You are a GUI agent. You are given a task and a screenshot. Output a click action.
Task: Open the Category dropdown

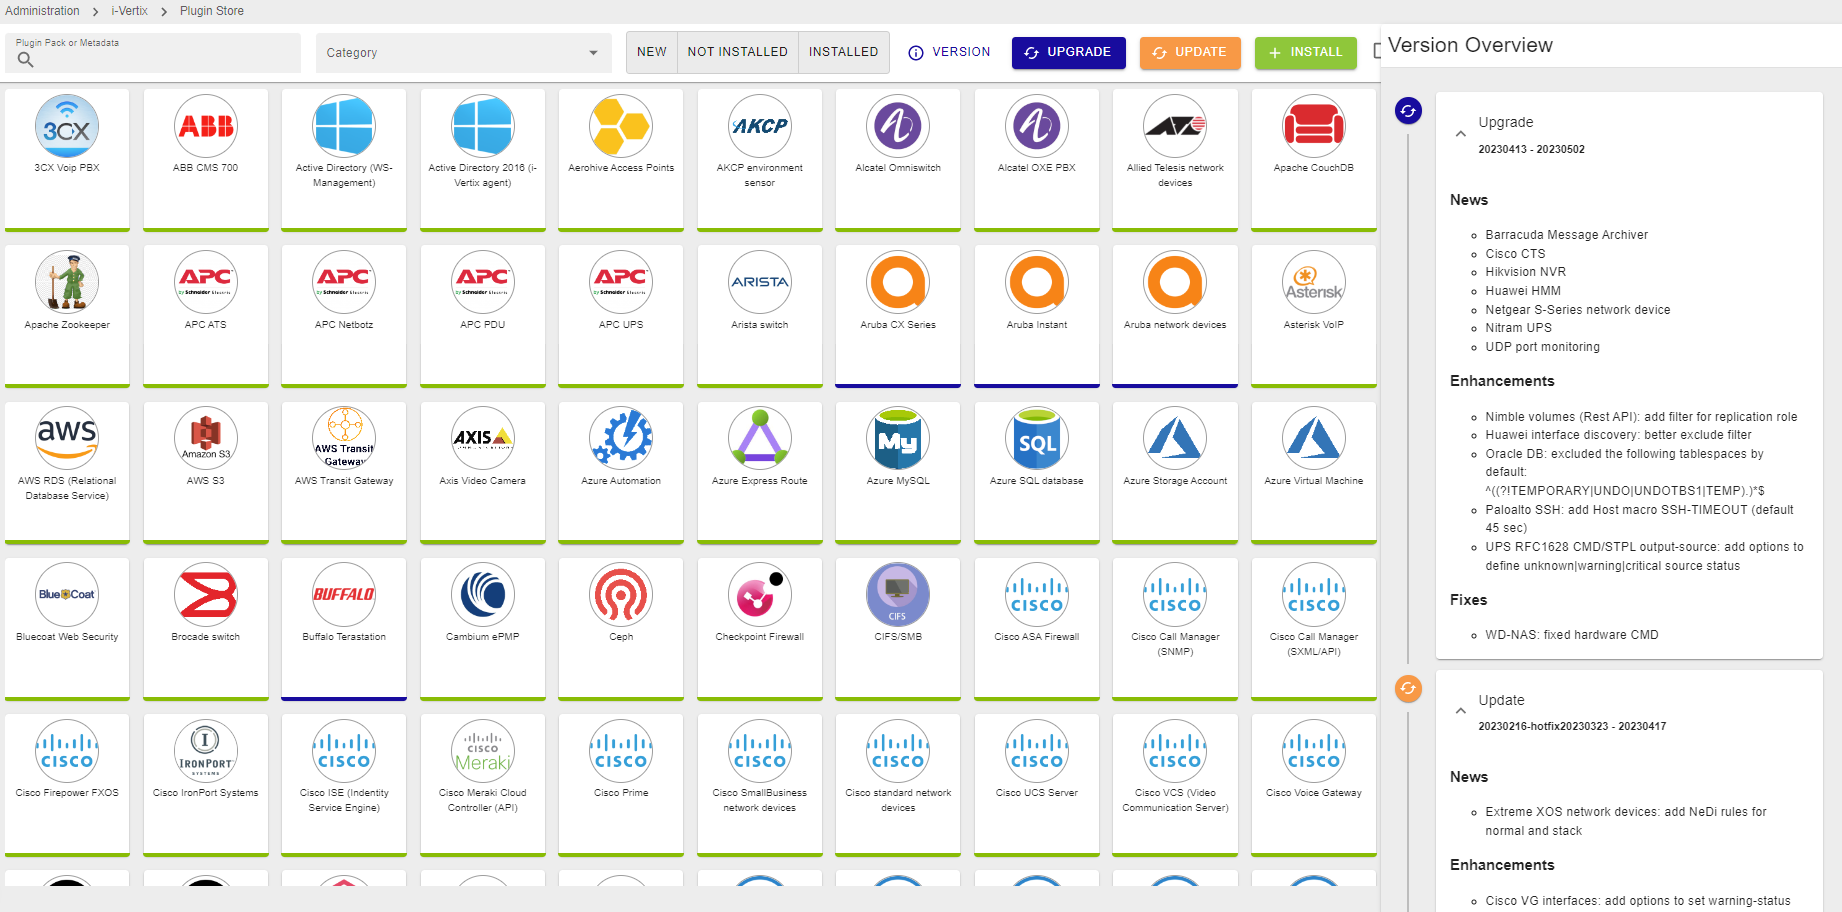463,53
